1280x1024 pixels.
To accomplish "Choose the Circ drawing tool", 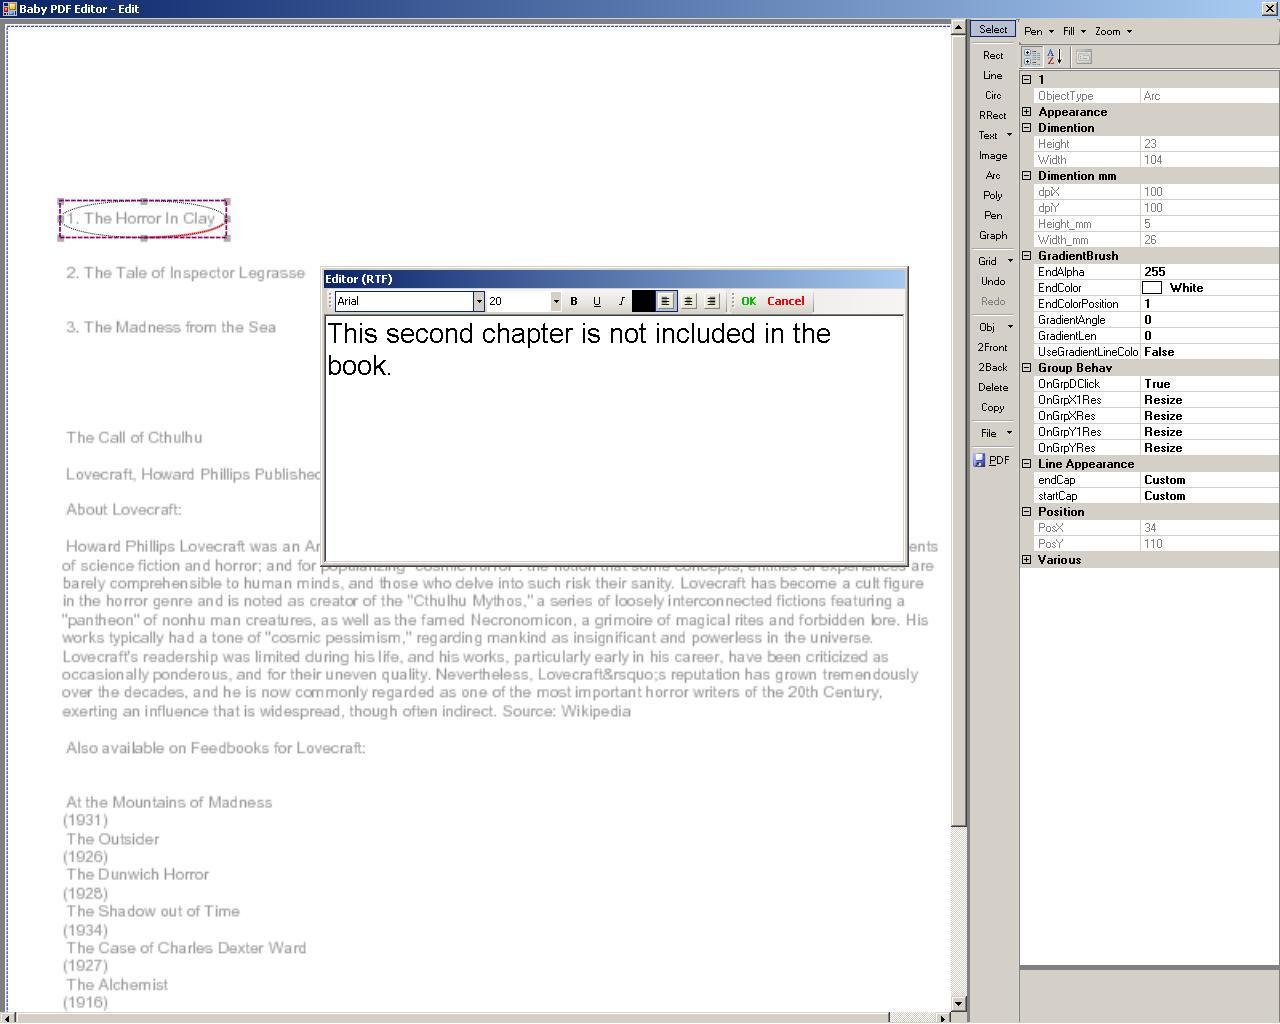I will pyautogui.click(x=993, y=96).
